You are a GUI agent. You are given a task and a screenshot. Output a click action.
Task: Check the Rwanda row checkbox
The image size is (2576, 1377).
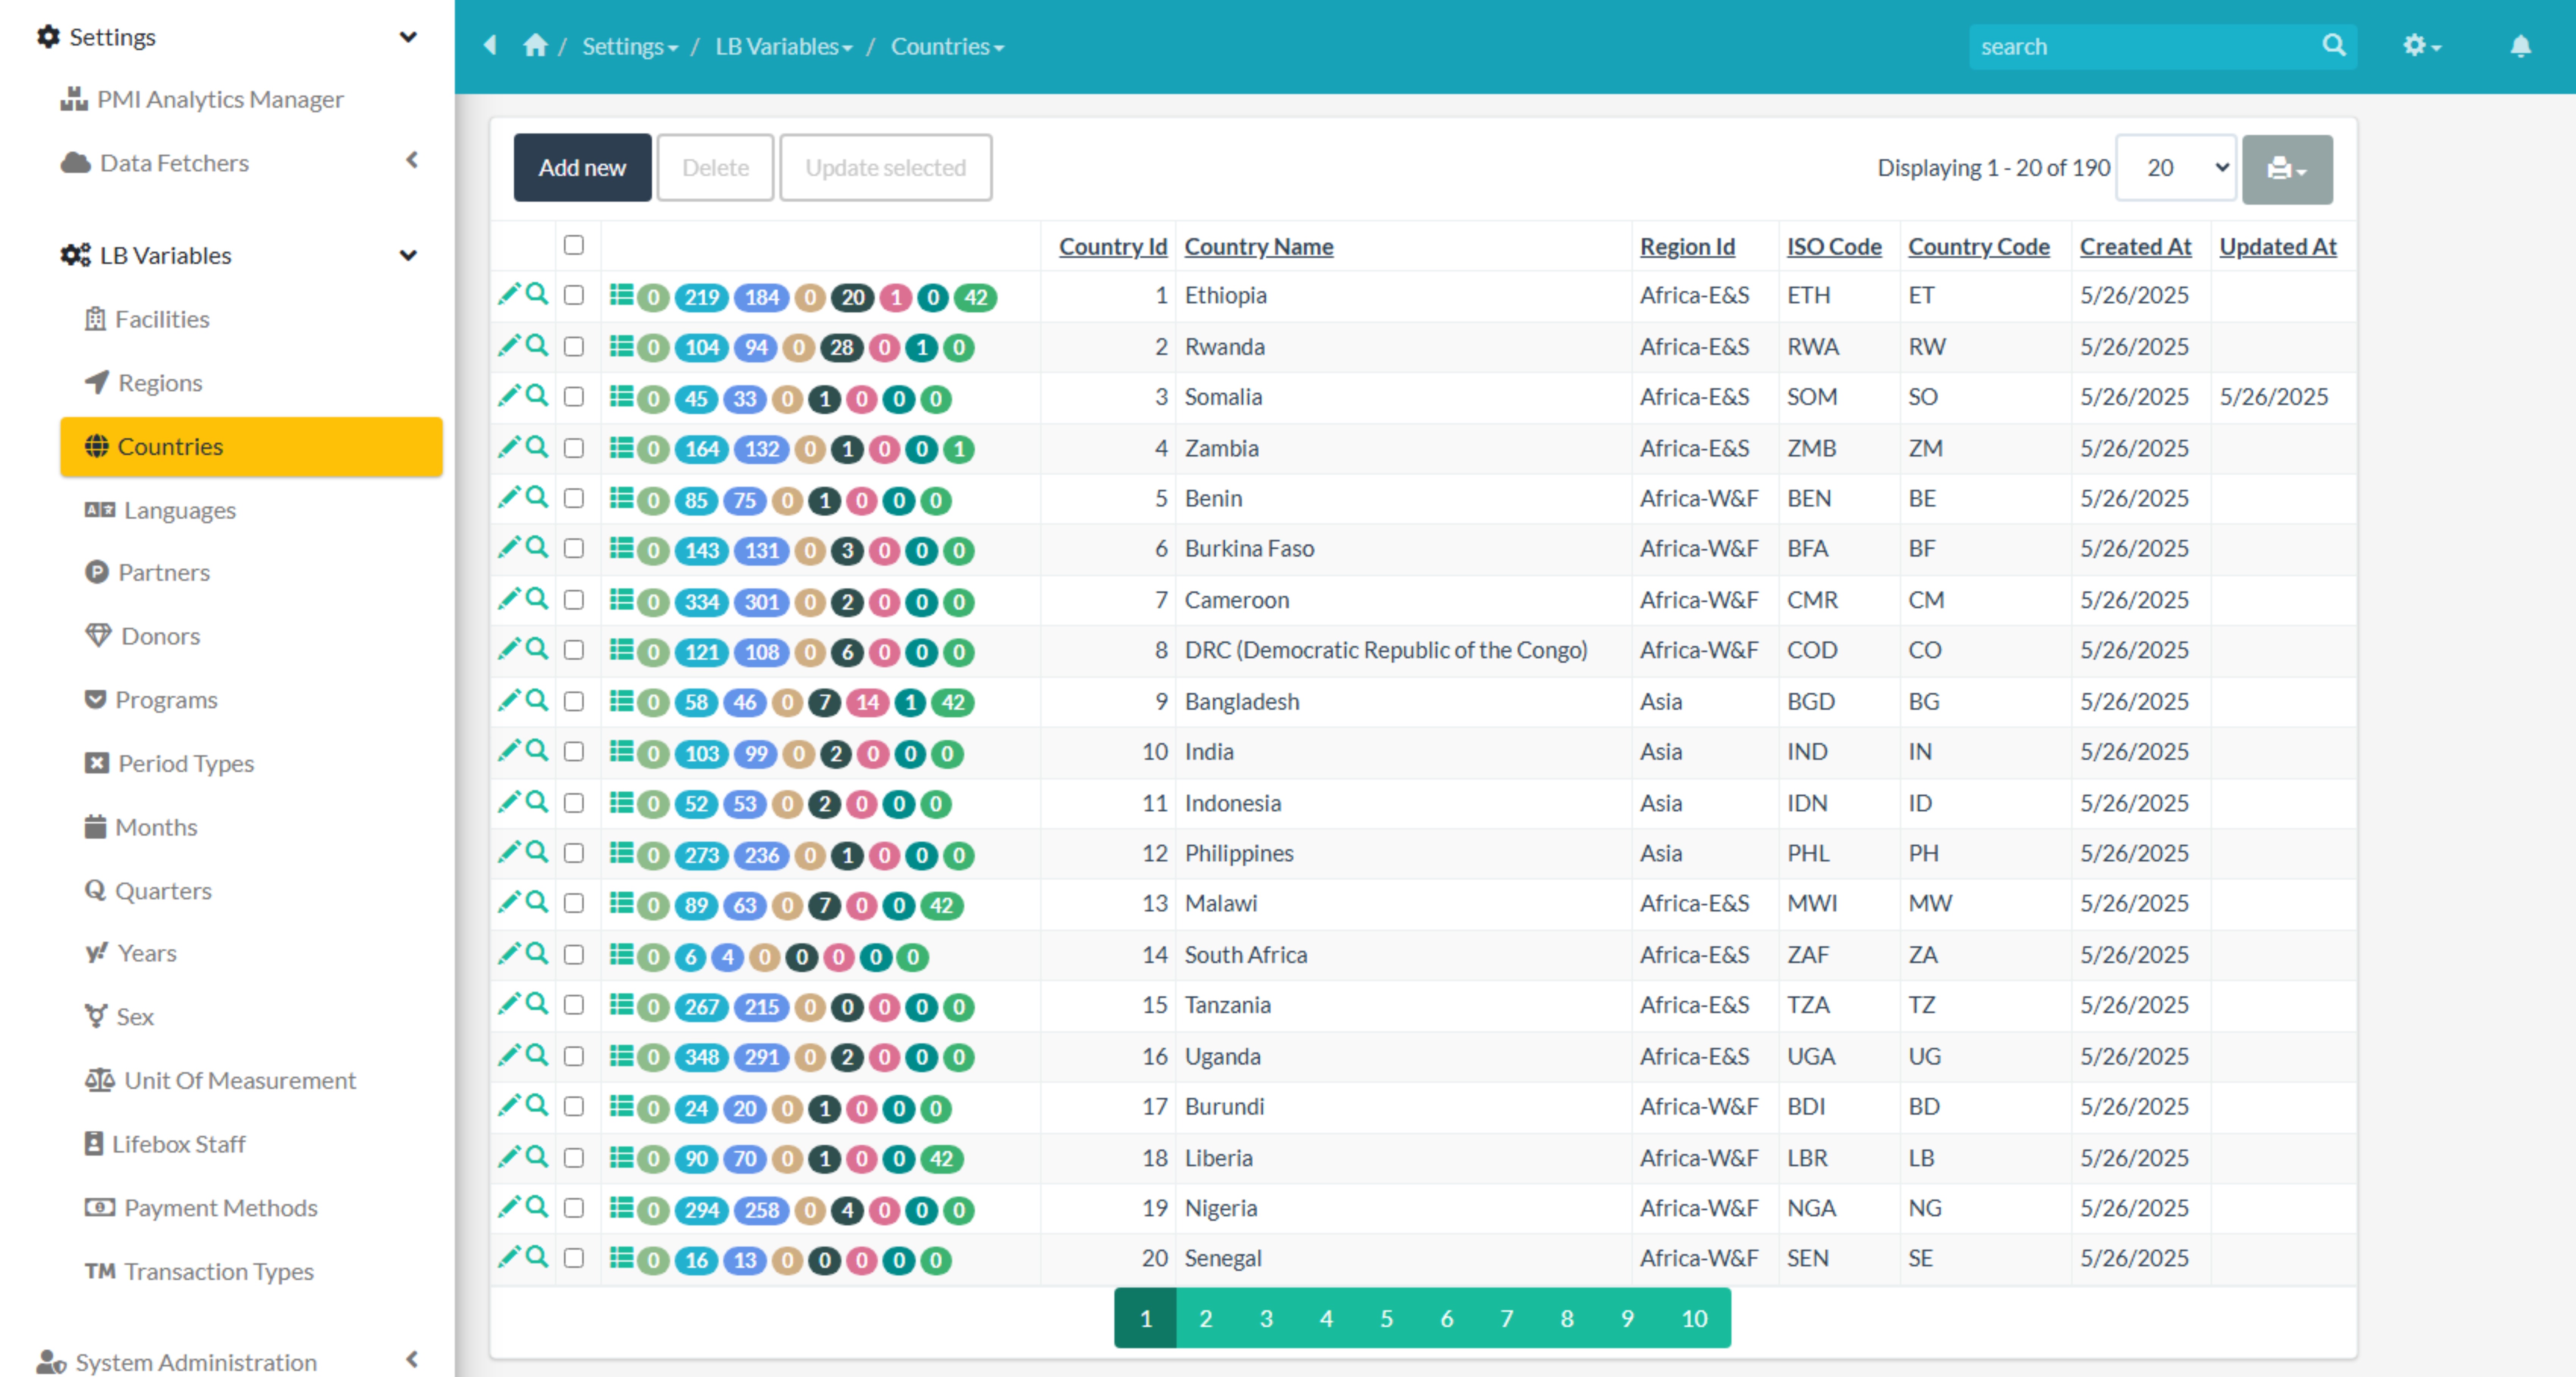coord(574,346)
